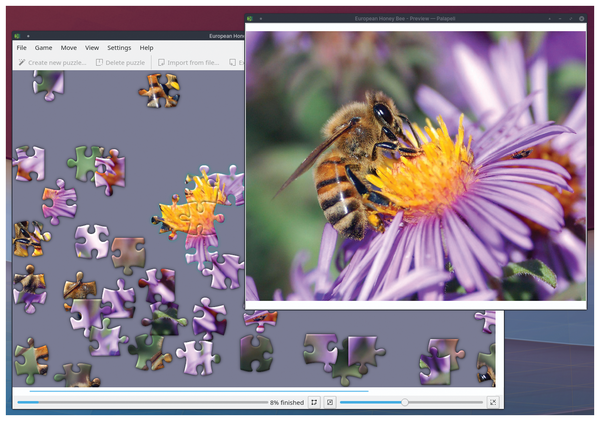Click the pin dot in the Preview window title bar
Image resolution: width=600 pixels, height=421 pixels.
[x=261, y=18]
